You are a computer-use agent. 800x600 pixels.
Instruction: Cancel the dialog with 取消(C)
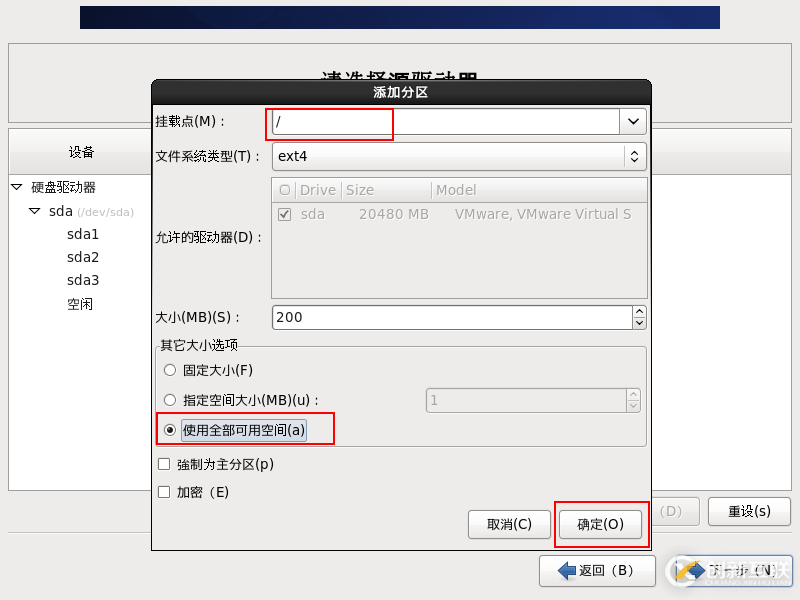coord(509,524)
